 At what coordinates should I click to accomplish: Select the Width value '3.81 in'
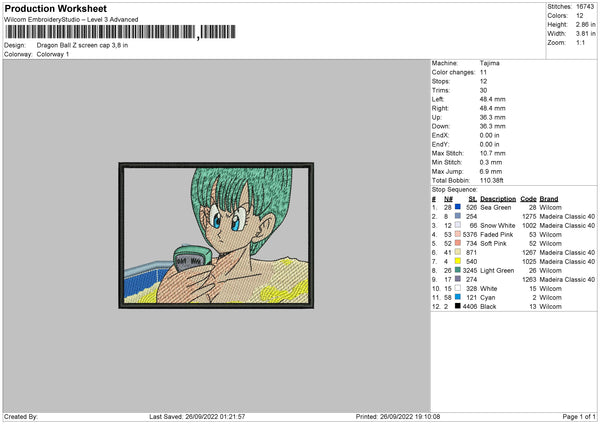[x=586, y=34]
